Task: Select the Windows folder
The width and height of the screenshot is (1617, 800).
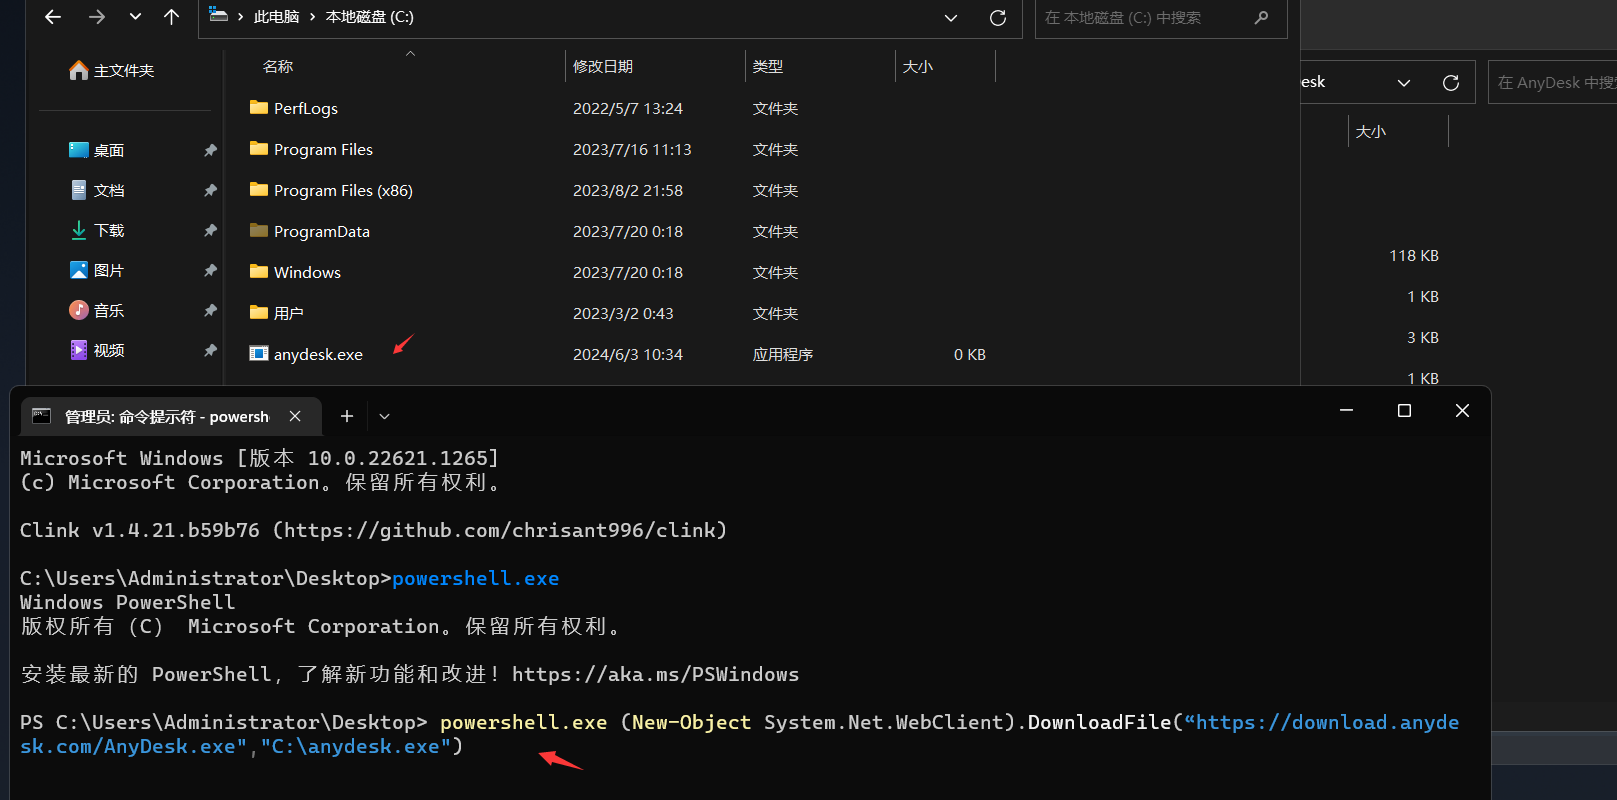Action: pos(295,272)
